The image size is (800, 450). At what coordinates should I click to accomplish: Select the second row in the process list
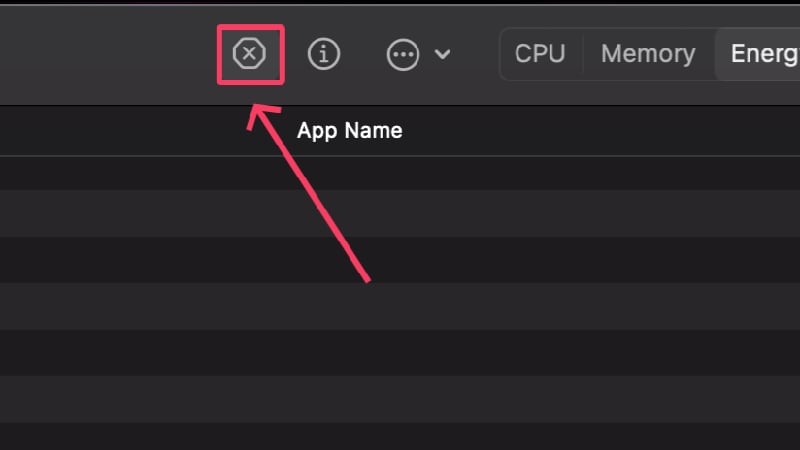[400, 213]
